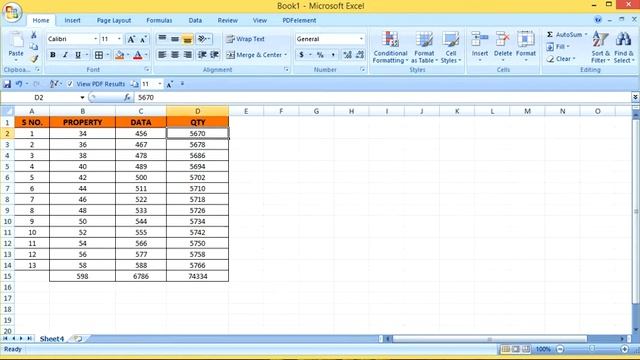640x360 pixels.
Task: Toggle View PDF Results checkbox
Action: pos(70,84)
